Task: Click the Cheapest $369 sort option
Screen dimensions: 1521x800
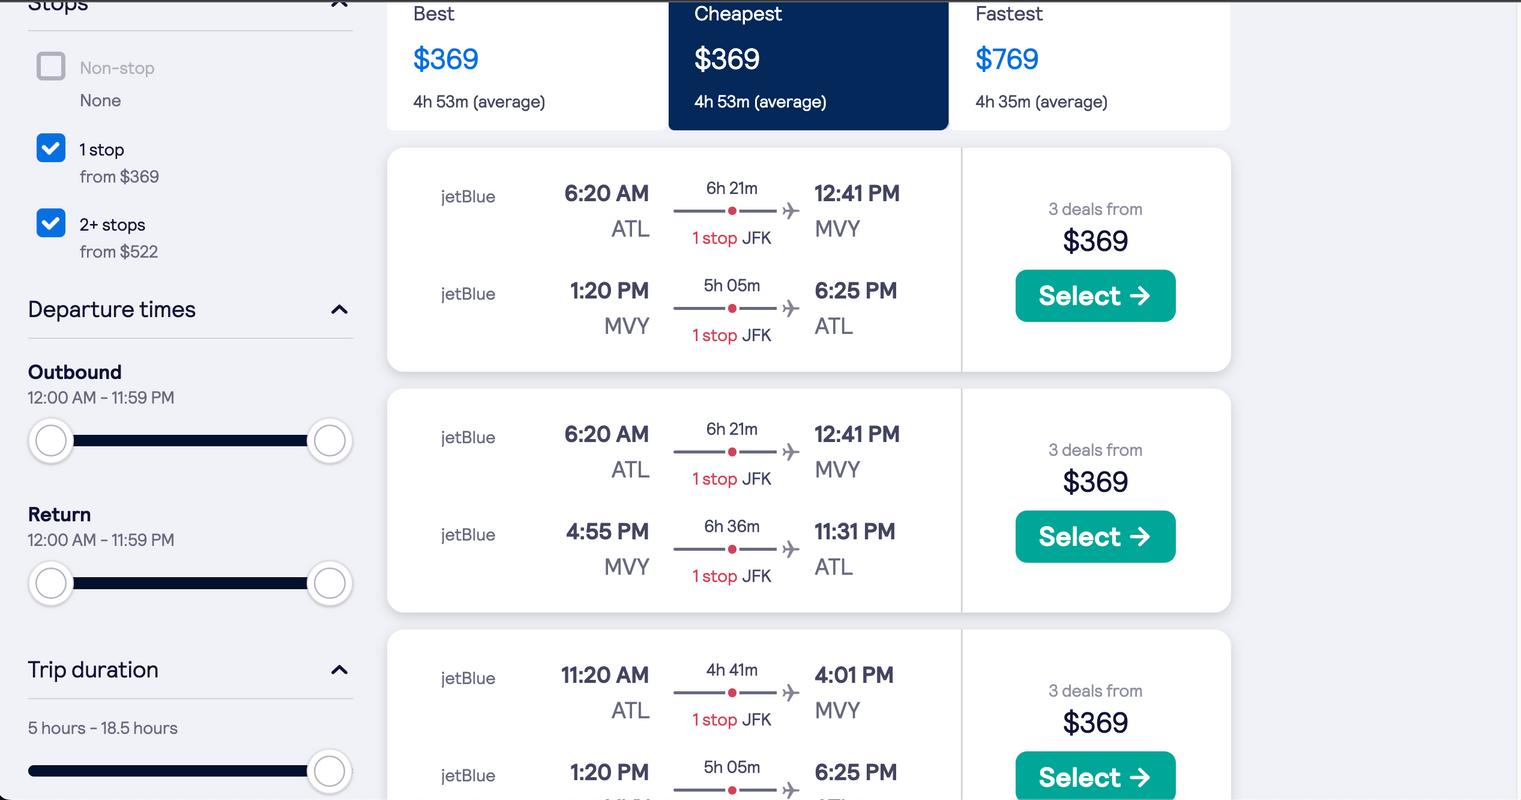Action: pos(808,60)
